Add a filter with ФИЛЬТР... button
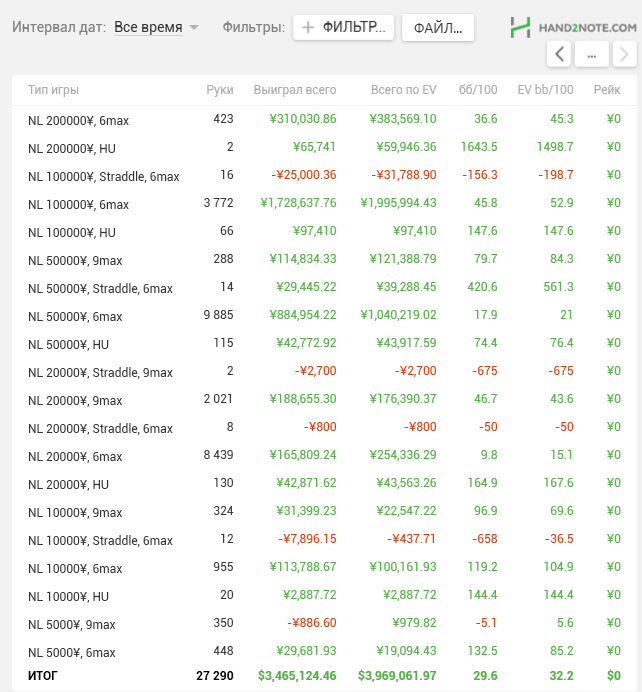Viewport: 642px width, 692px height. pyautogui.click(x=343, y=27)
